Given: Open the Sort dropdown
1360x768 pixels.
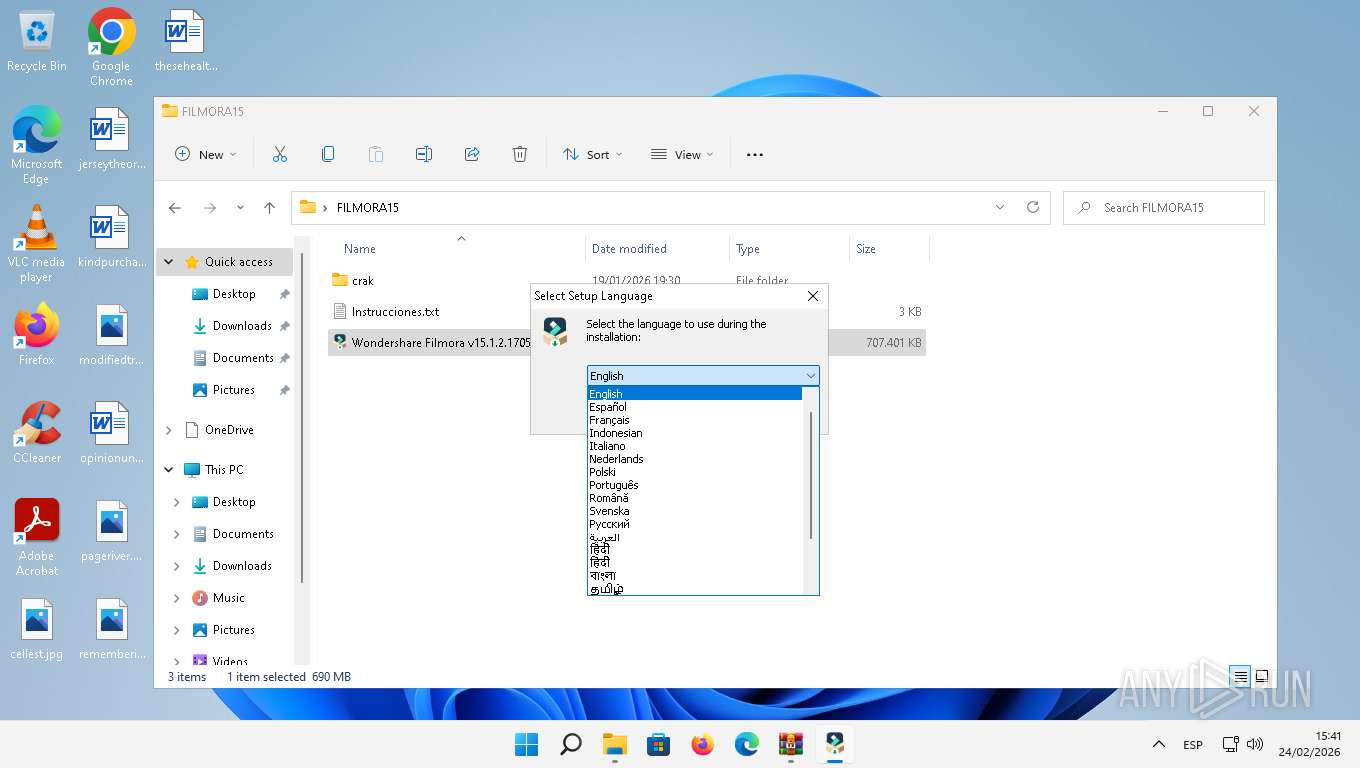Looking at the screenshot, I should pos(592,154).
